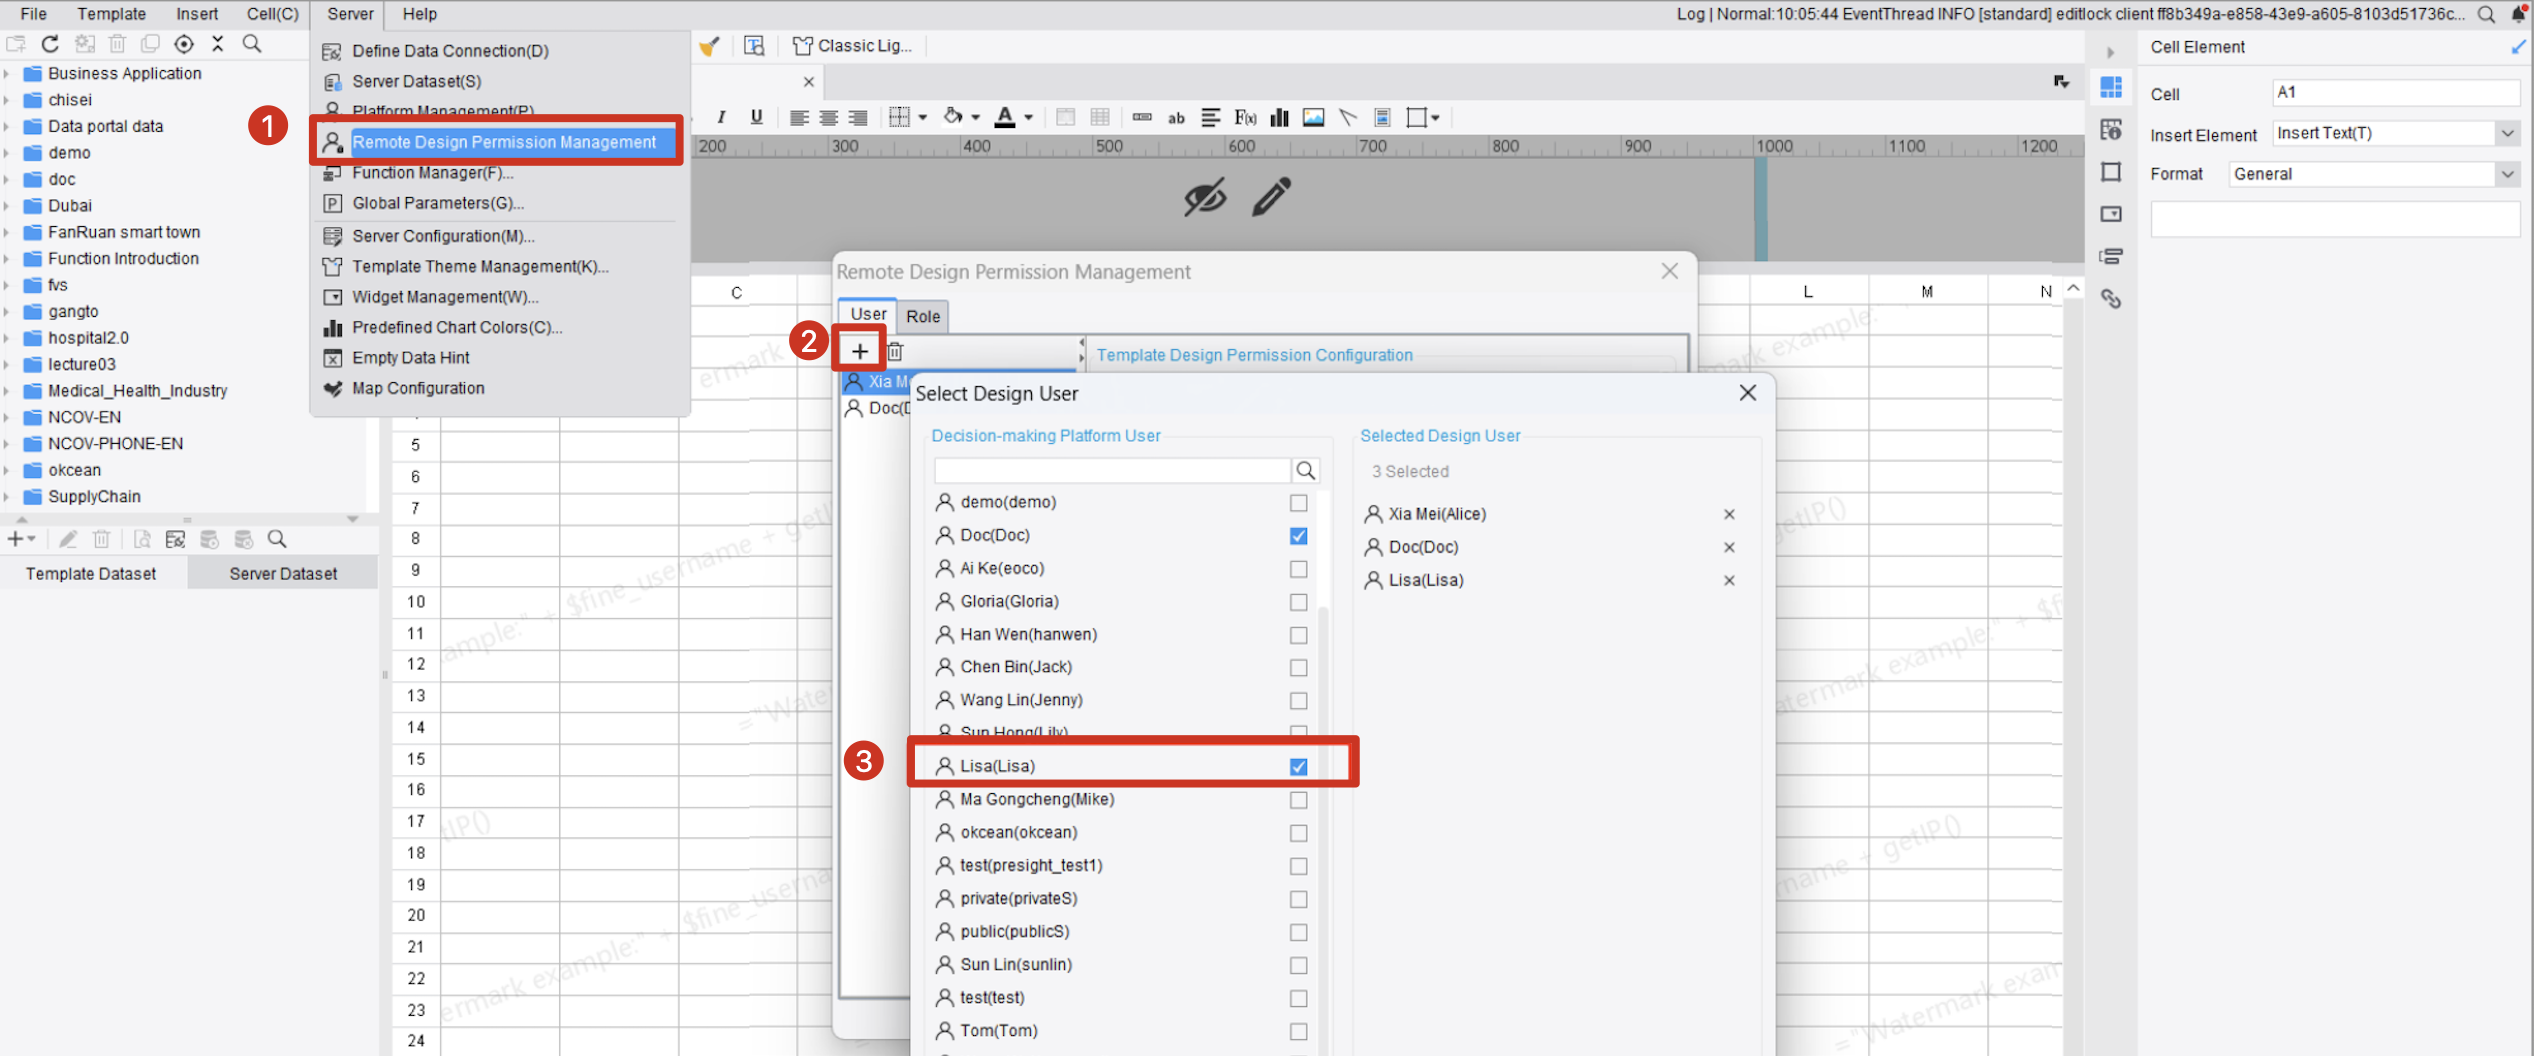Open font color dropdown arrow

[x=1028, y=118]
